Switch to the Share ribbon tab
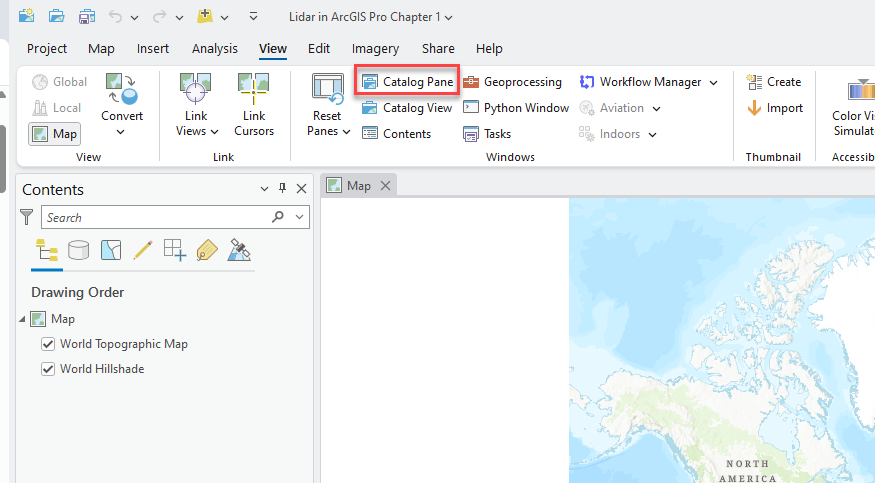 click(x=438, y=49)
